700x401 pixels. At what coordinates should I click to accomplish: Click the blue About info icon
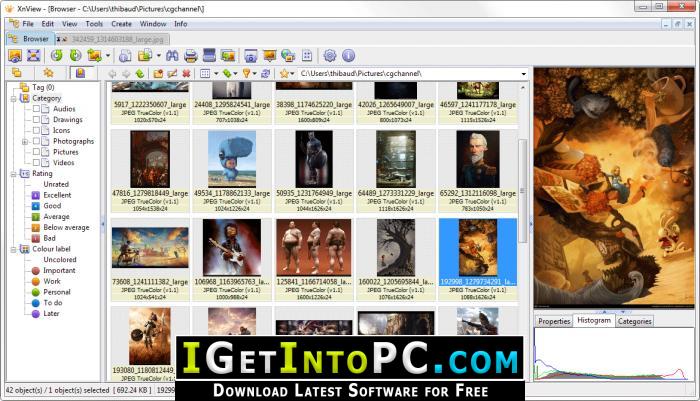(x=347, y=55)
